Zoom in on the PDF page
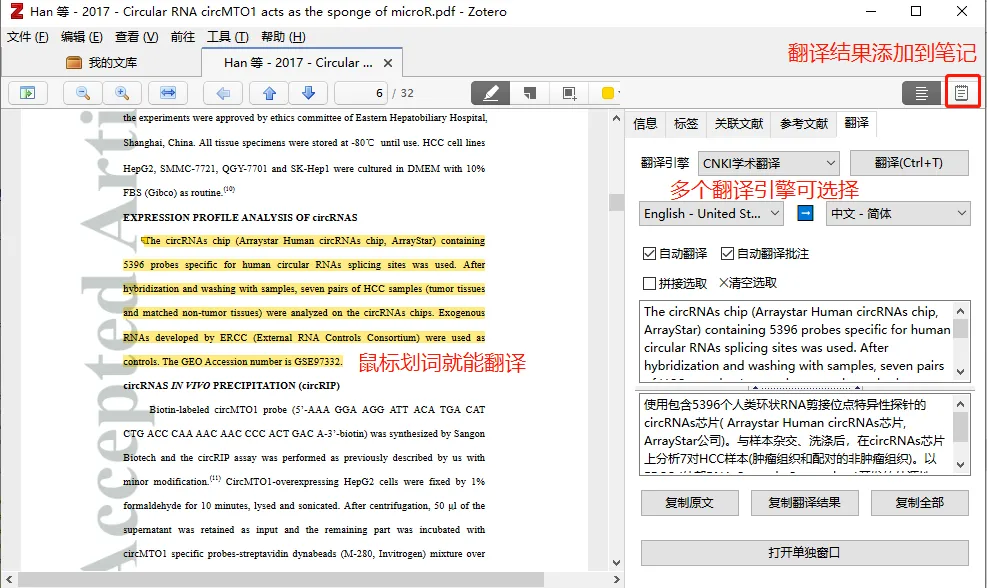Screen dimensions: 987x588 tap(122, 93)
